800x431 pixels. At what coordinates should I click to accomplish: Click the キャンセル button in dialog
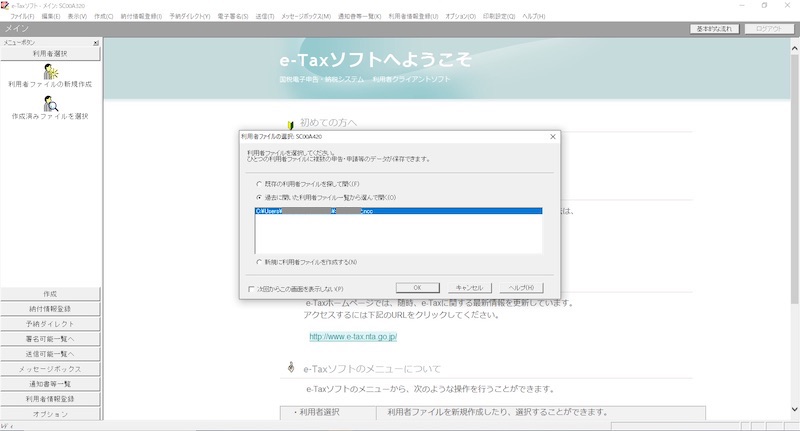point(469,288)
